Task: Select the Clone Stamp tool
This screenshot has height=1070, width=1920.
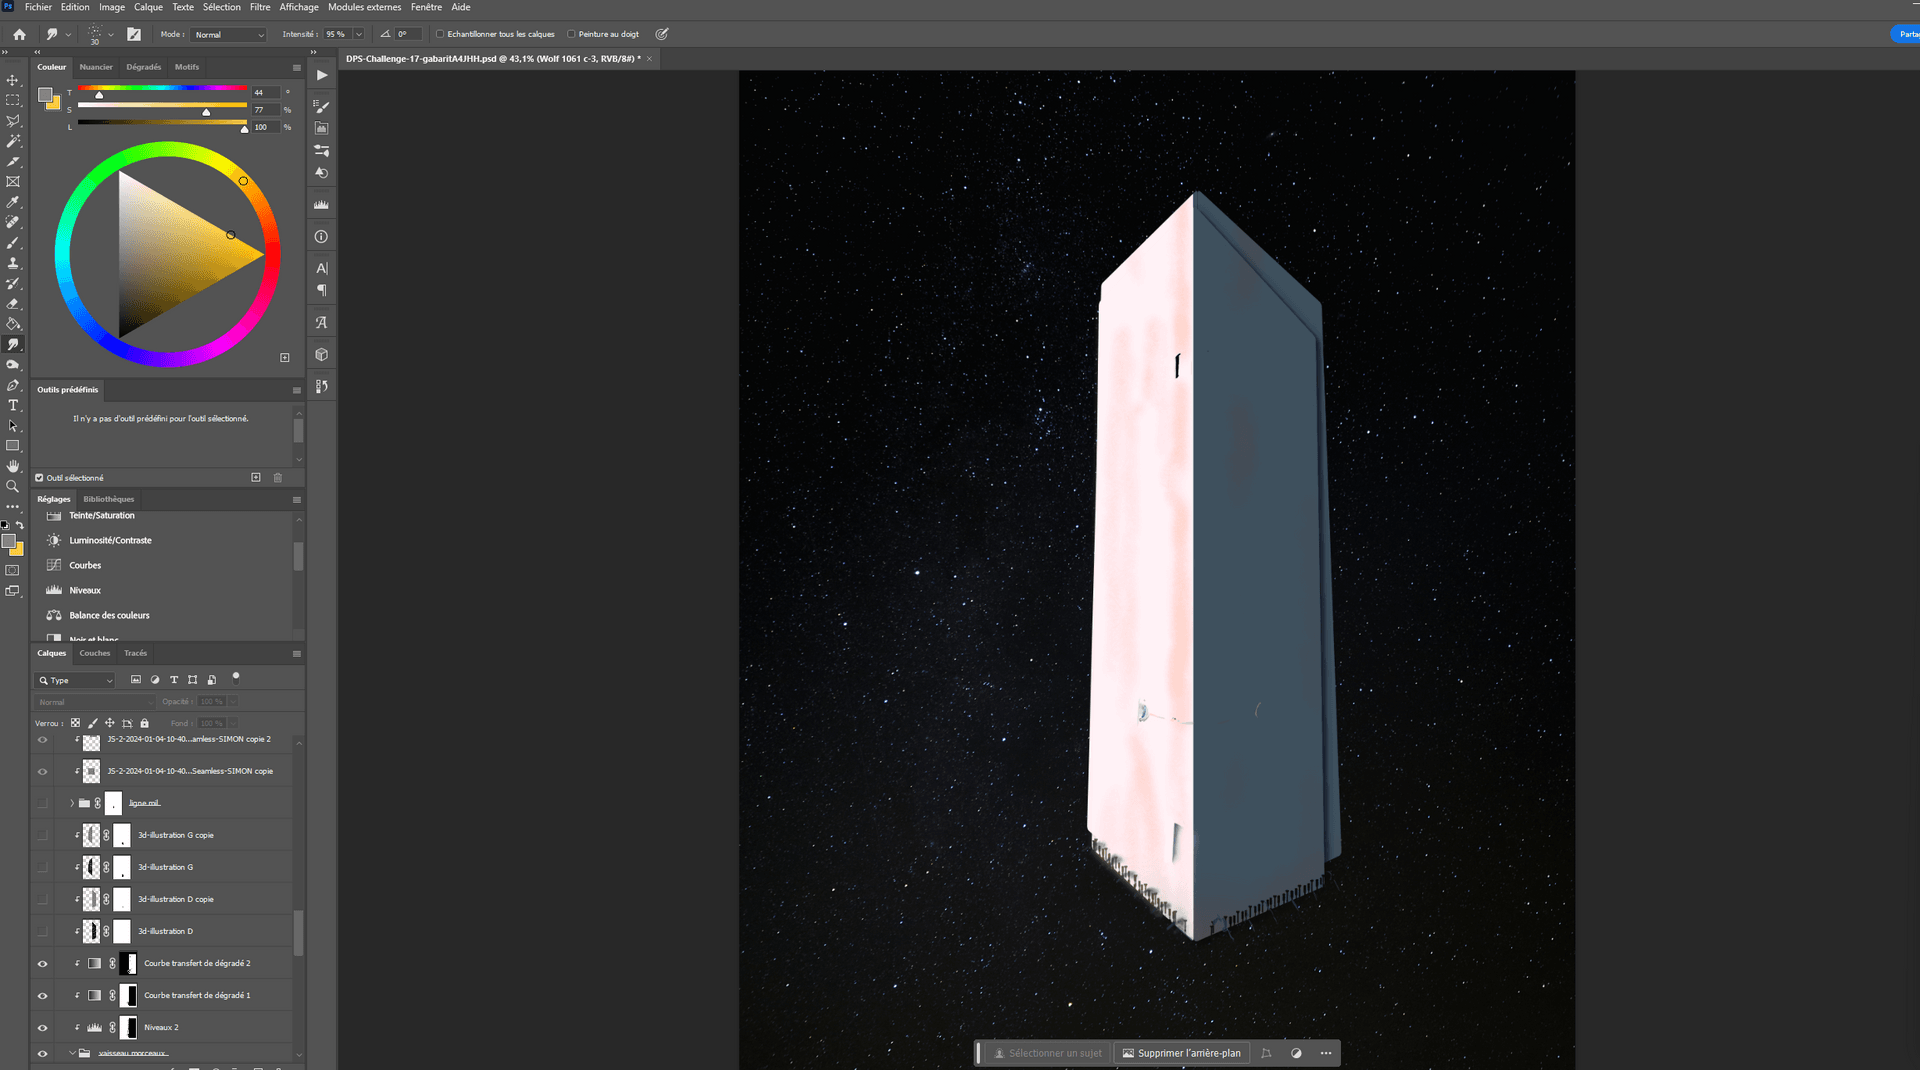Action: pyautogui.click(x=13, y=263)
